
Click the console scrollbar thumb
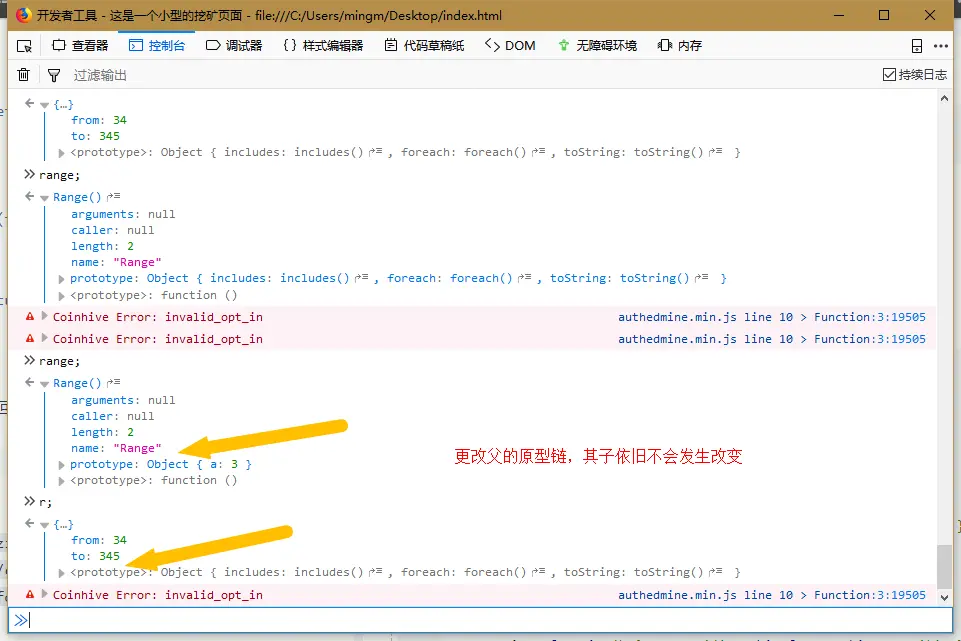(x=944, y=566)
